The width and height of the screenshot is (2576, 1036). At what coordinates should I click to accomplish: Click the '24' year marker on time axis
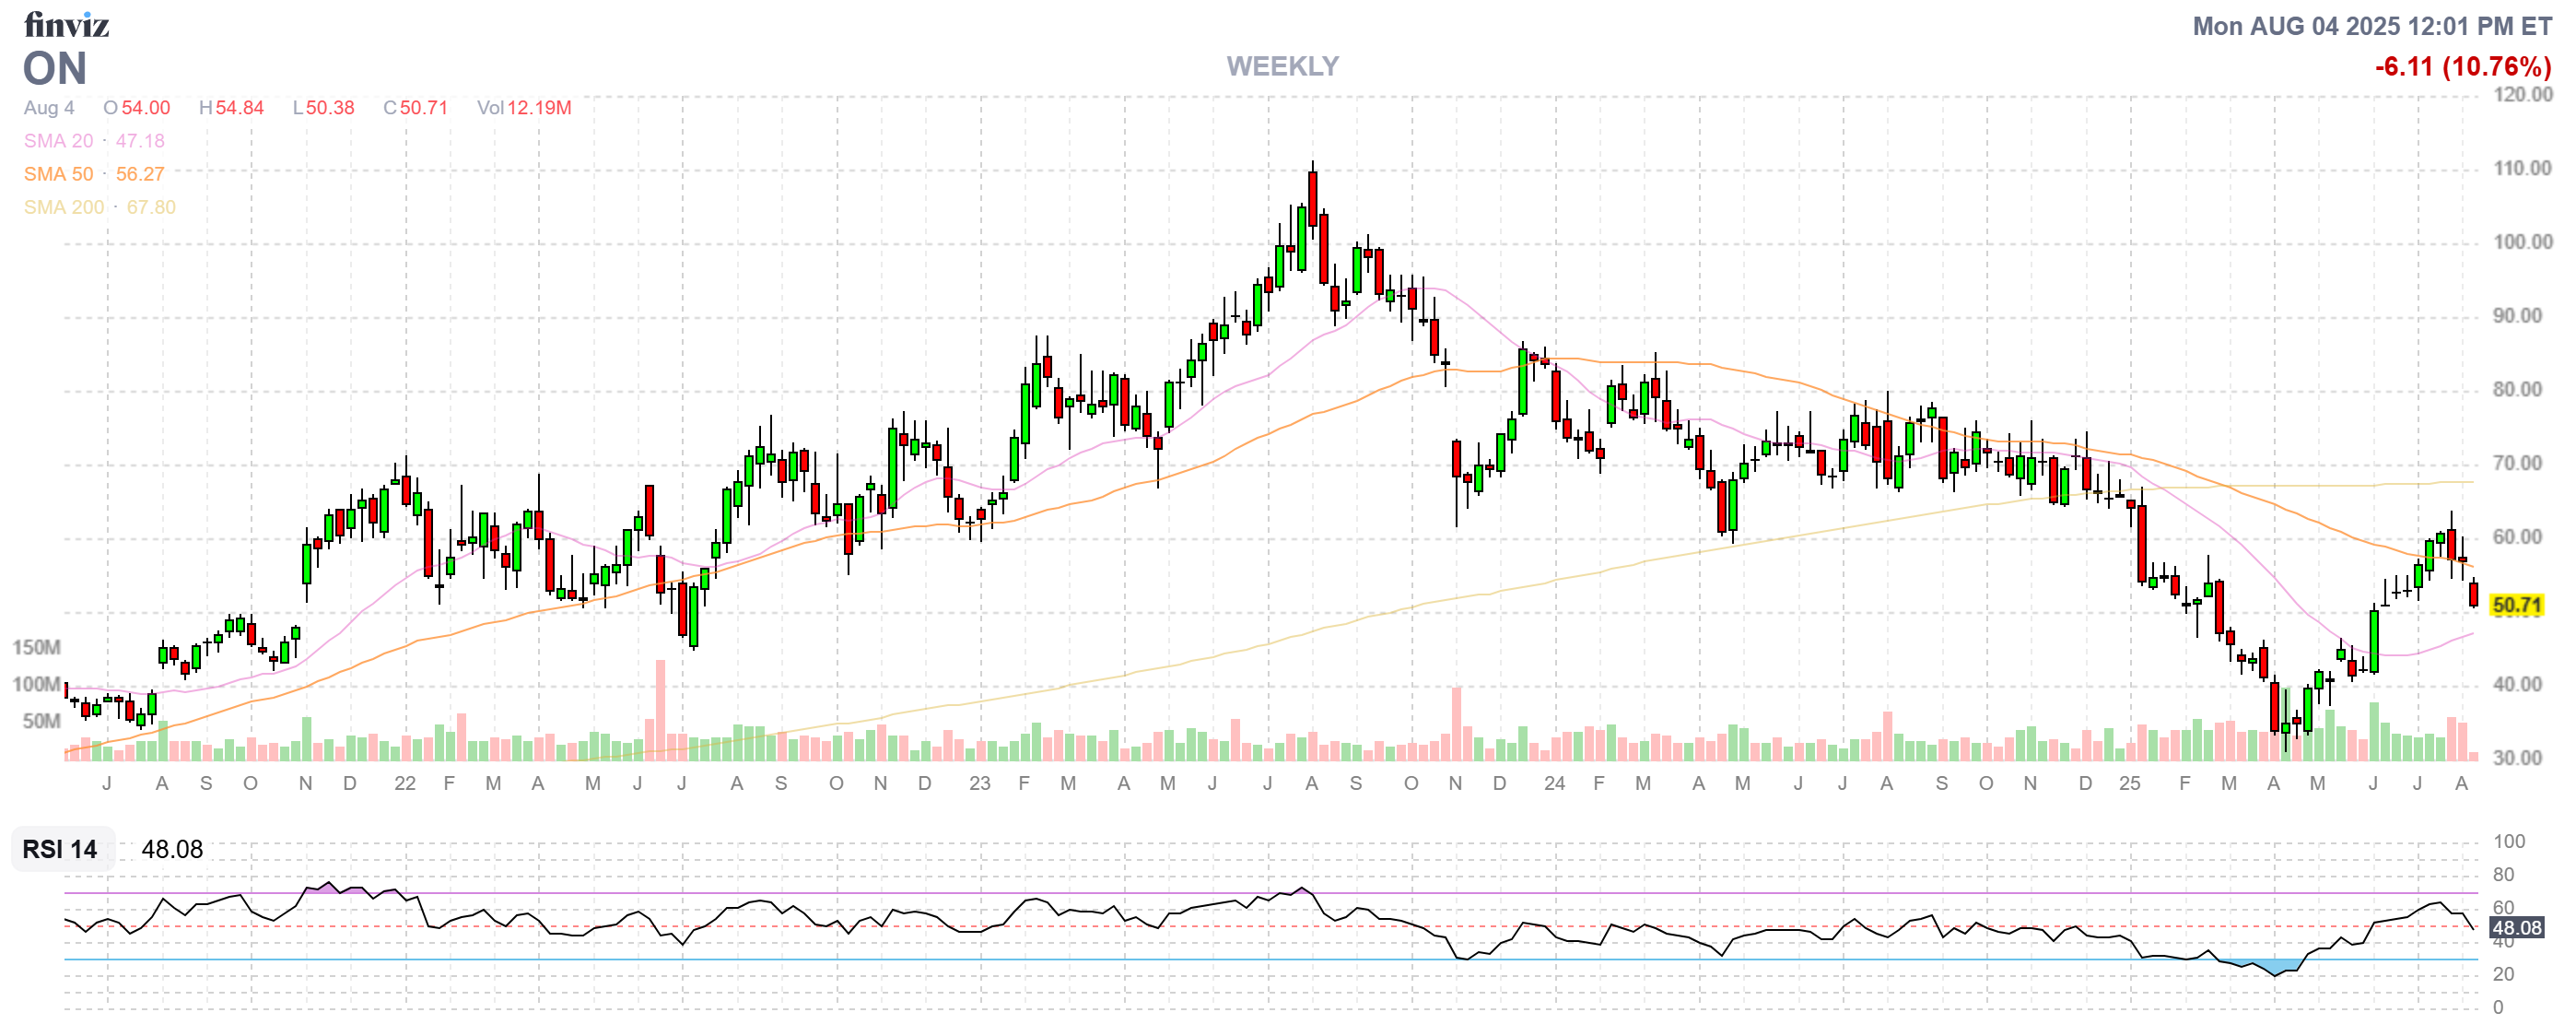(x=1554, y=784)
